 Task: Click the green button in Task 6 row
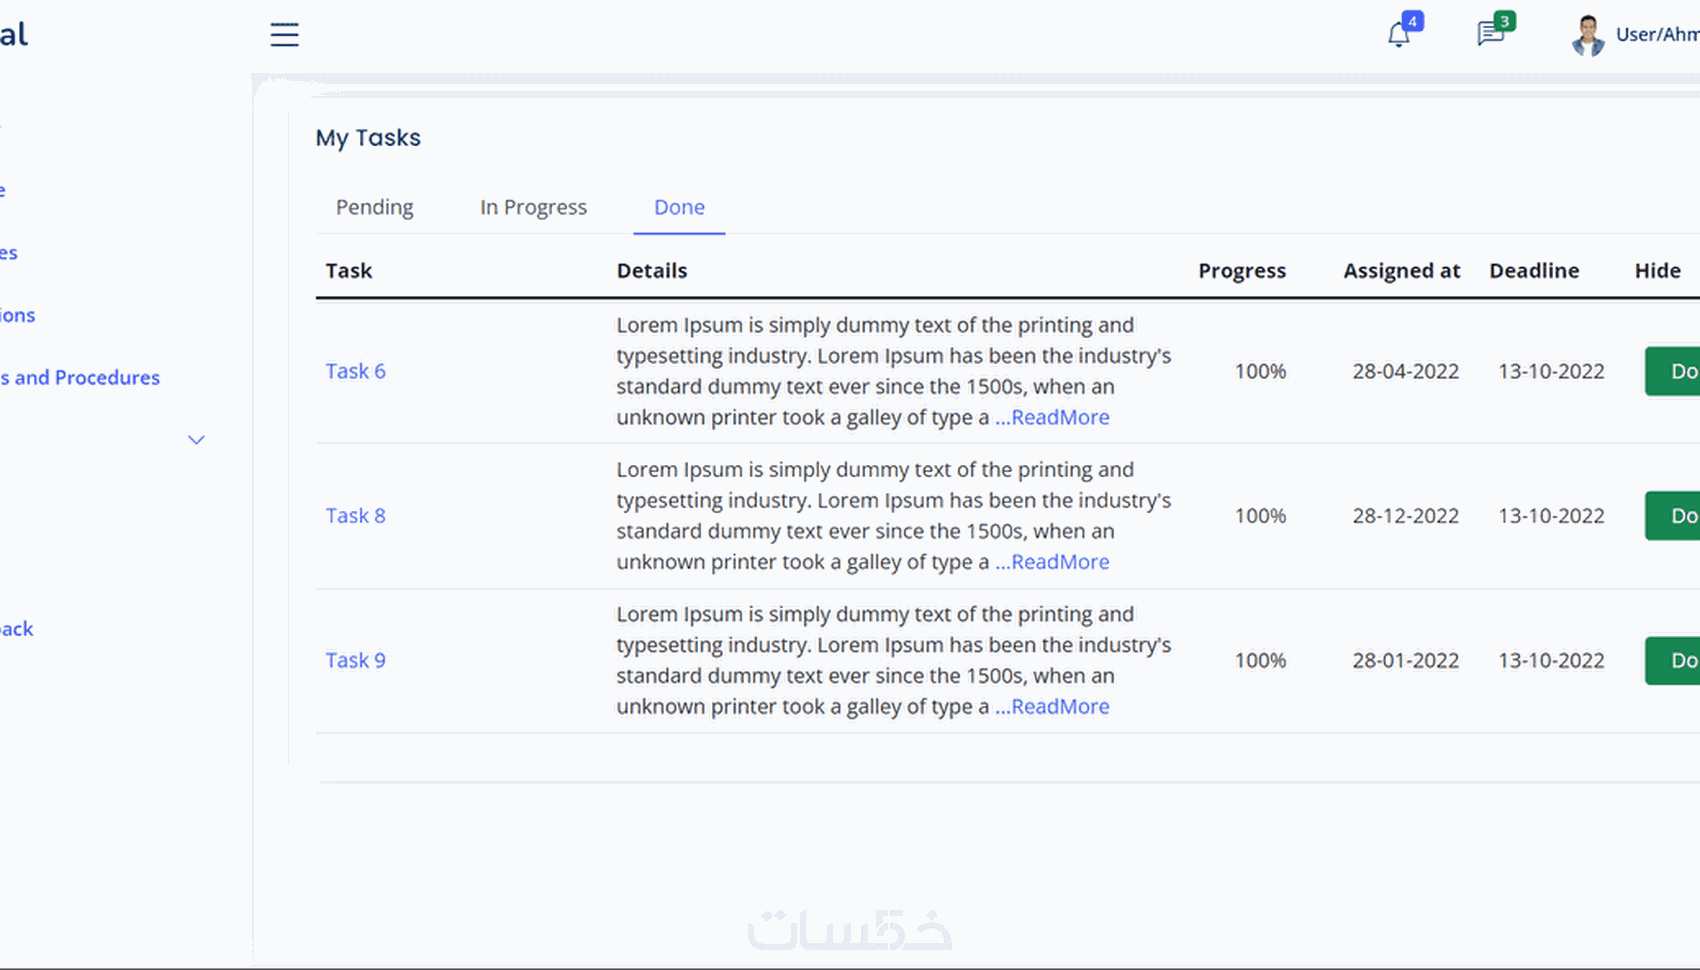pyautogui.click(x=1675, y=371)
